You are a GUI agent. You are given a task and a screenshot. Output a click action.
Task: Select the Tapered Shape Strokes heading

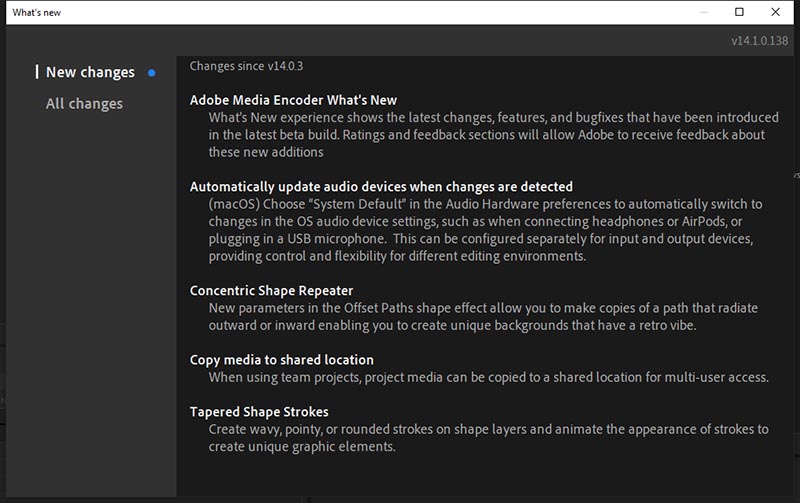(259, 412)
